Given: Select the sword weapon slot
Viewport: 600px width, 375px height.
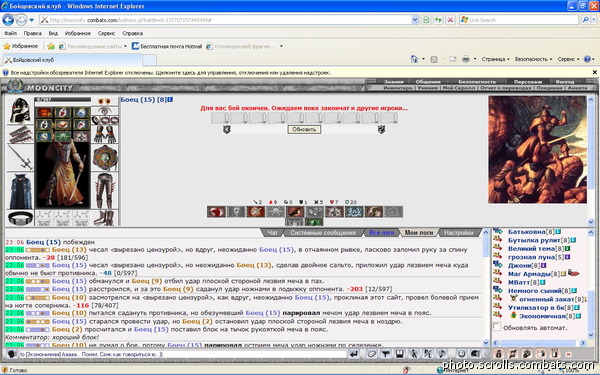Looking at the screenshot, I should click(x=20, y=158).
